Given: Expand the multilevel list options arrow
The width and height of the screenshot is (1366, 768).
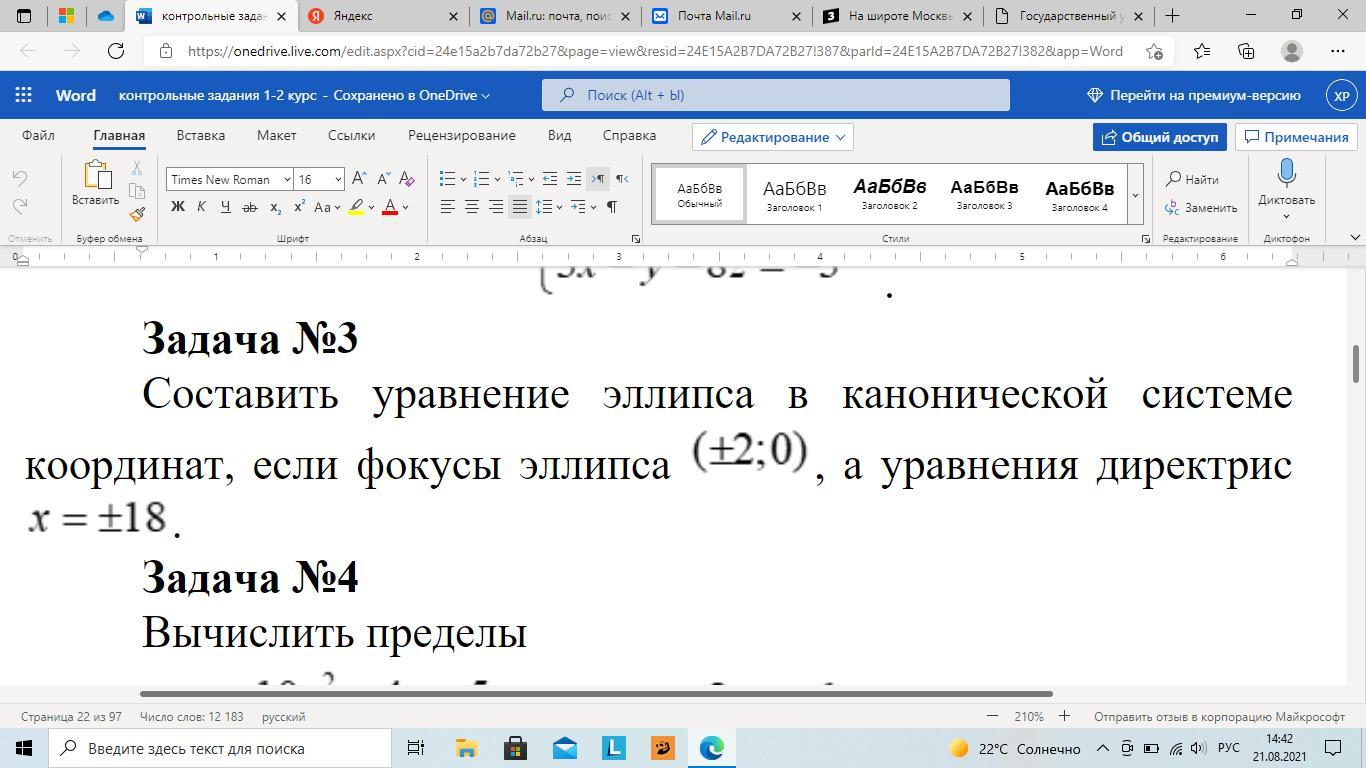Looking at the screenshot, I should 531,179.
